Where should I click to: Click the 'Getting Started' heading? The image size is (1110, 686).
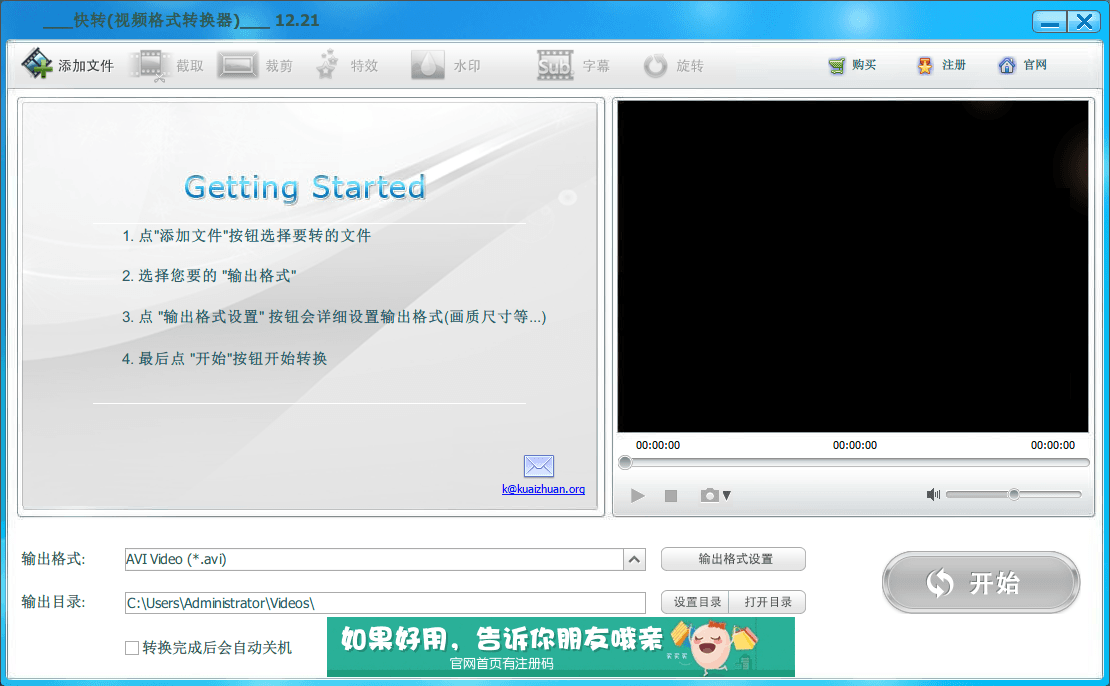(x=304, y=188)
